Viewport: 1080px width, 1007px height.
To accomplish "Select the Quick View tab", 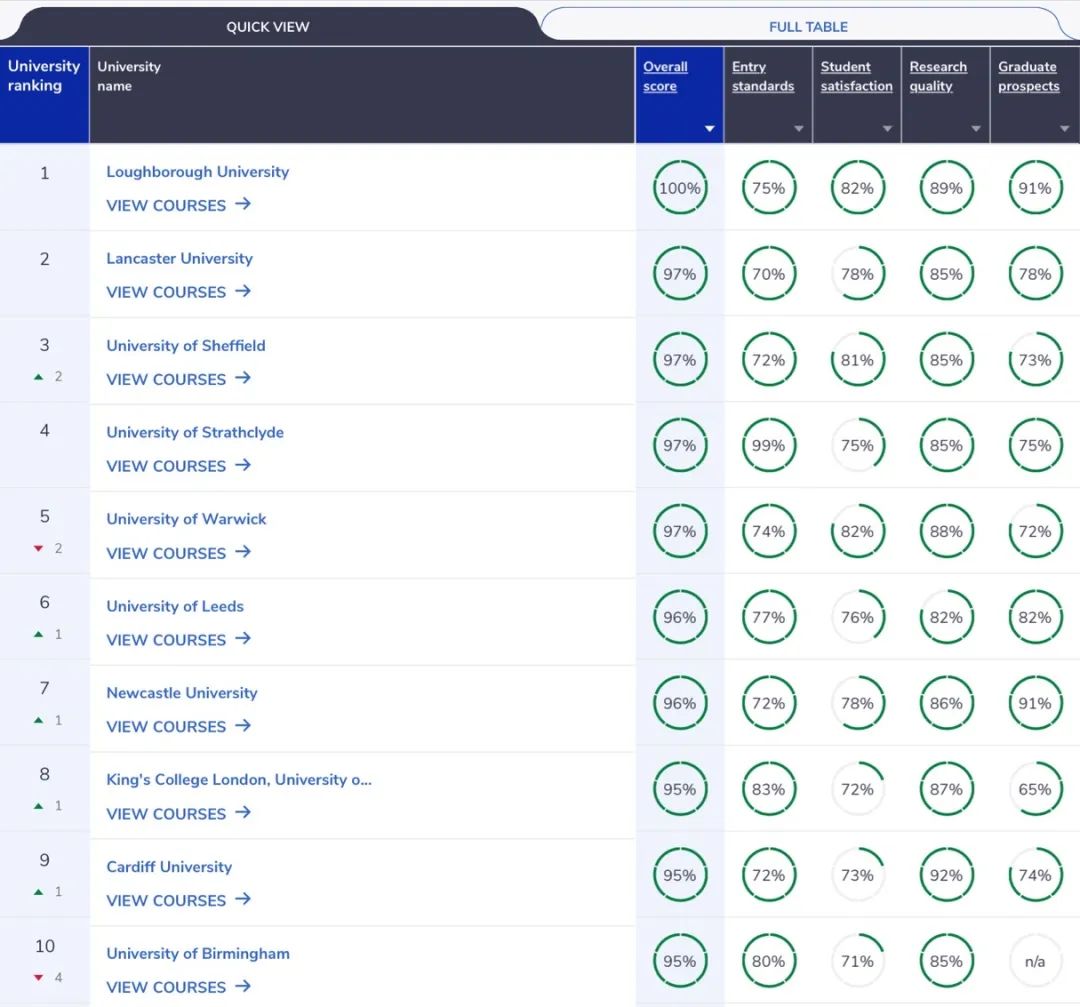I will tap(268, 27).
